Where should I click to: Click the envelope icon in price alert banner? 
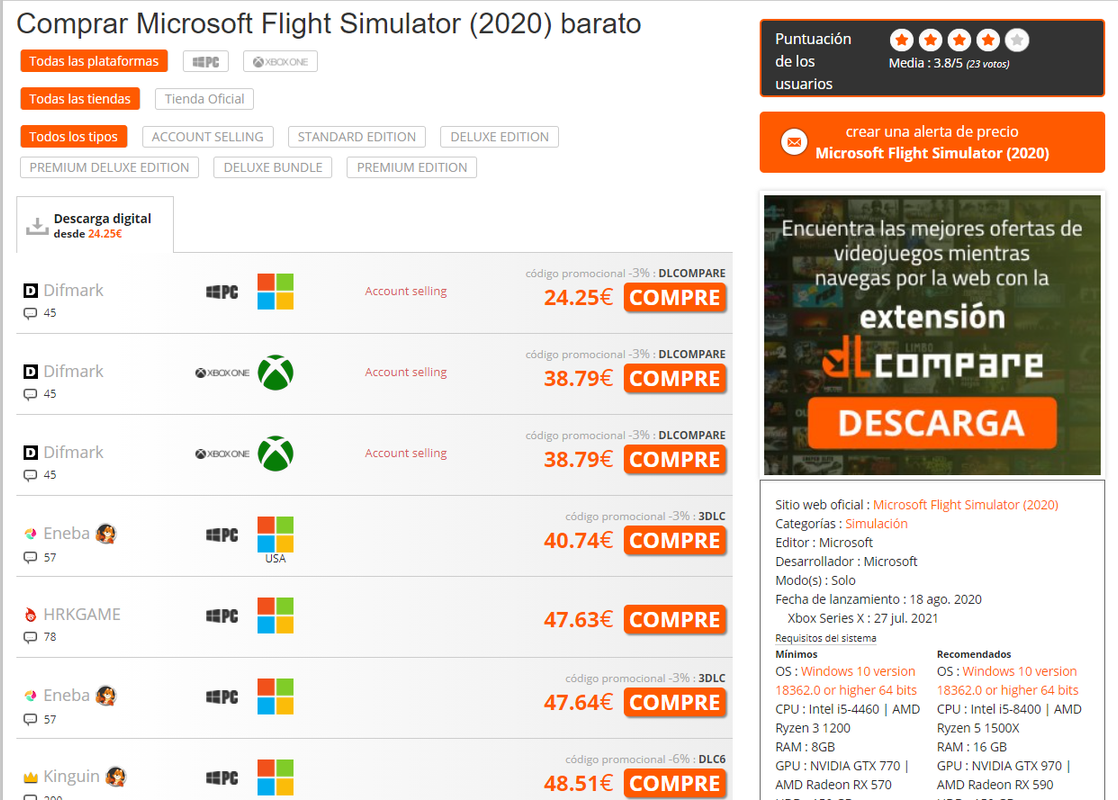click(794, 142)
